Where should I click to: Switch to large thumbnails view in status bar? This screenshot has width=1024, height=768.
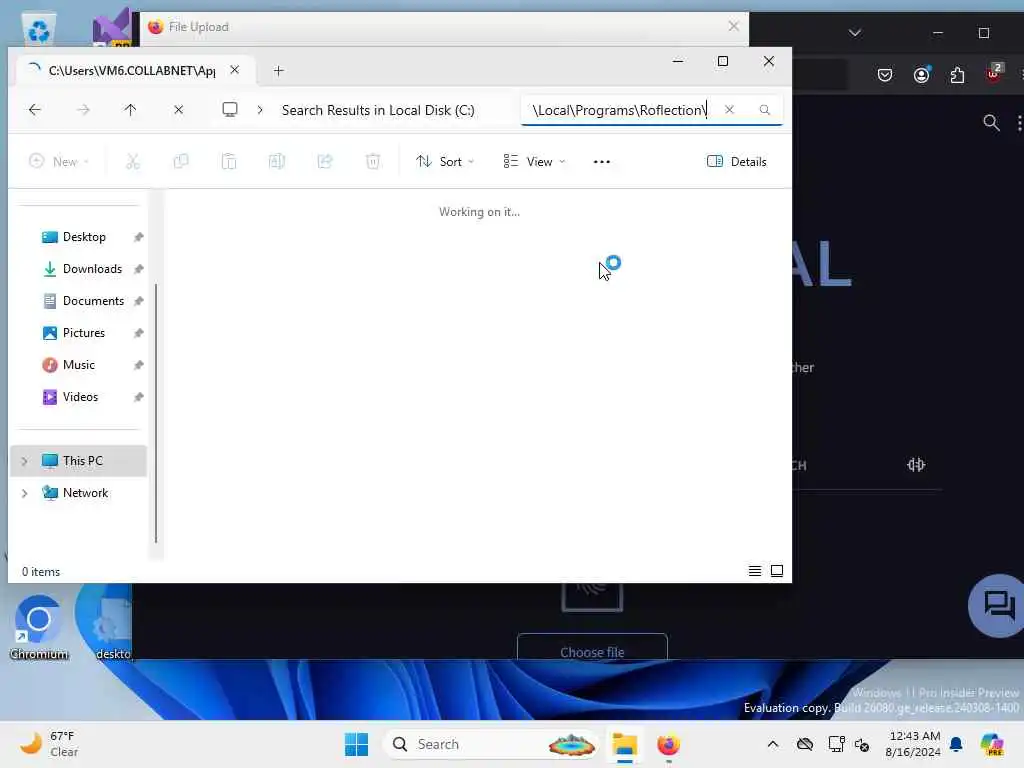[776, 571]
